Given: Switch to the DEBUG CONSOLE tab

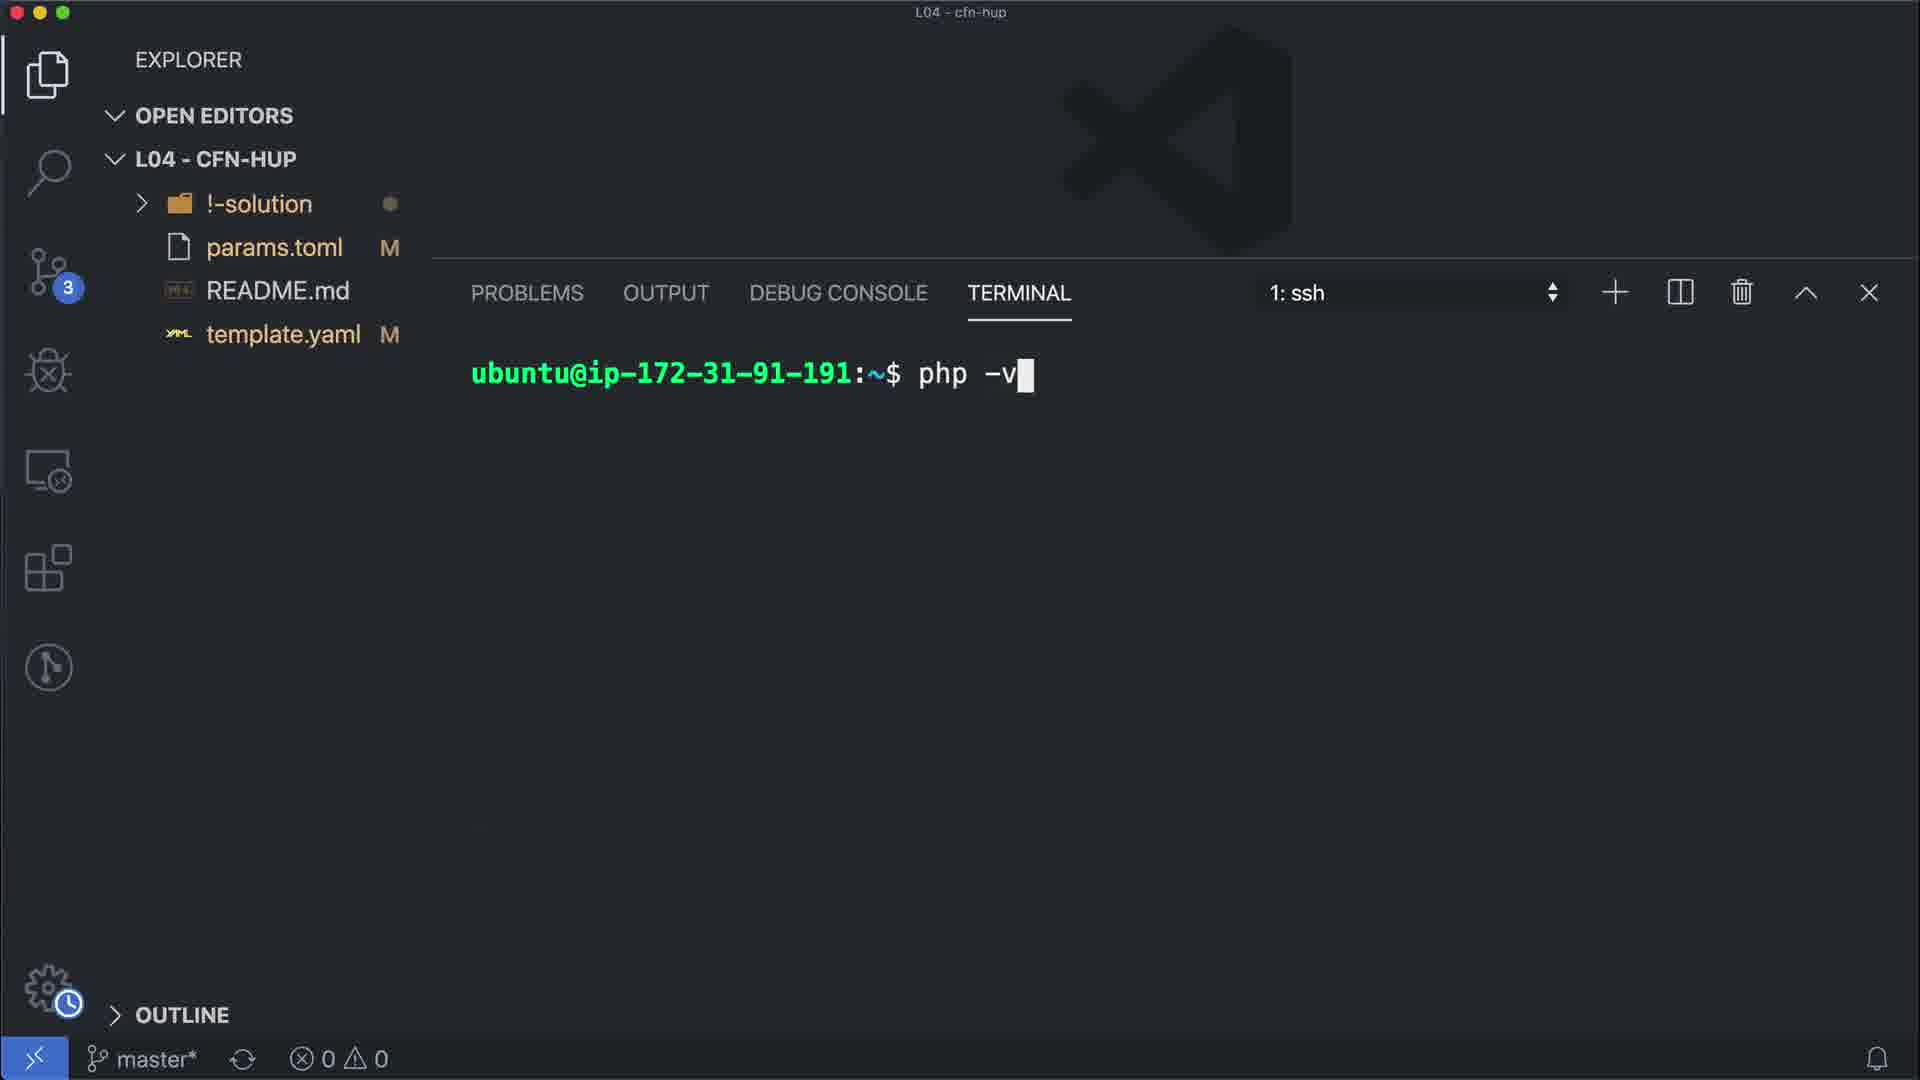Looking at the screenshot, I should pyautogui.click(x=838, y=293).
